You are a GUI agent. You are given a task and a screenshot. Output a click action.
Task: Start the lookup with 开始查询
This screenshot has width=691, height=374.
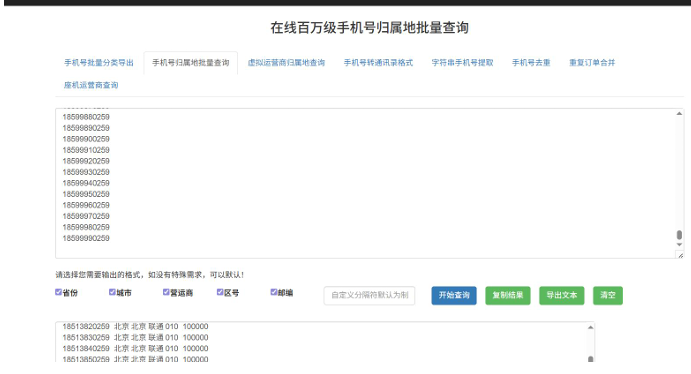pos(454,295)
